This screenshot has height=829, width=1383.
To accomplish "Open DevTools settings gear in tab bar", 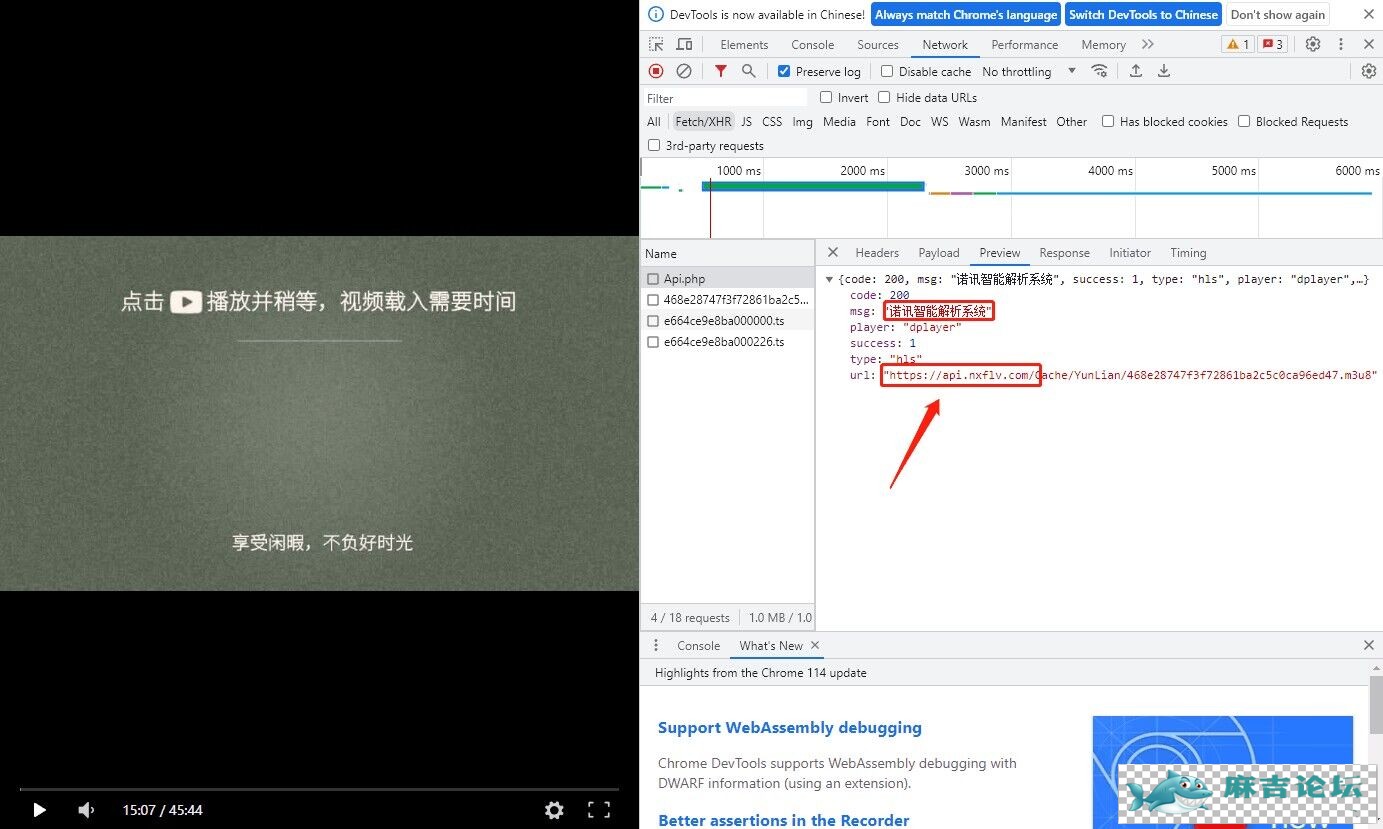I will (x=1313, y=44).
